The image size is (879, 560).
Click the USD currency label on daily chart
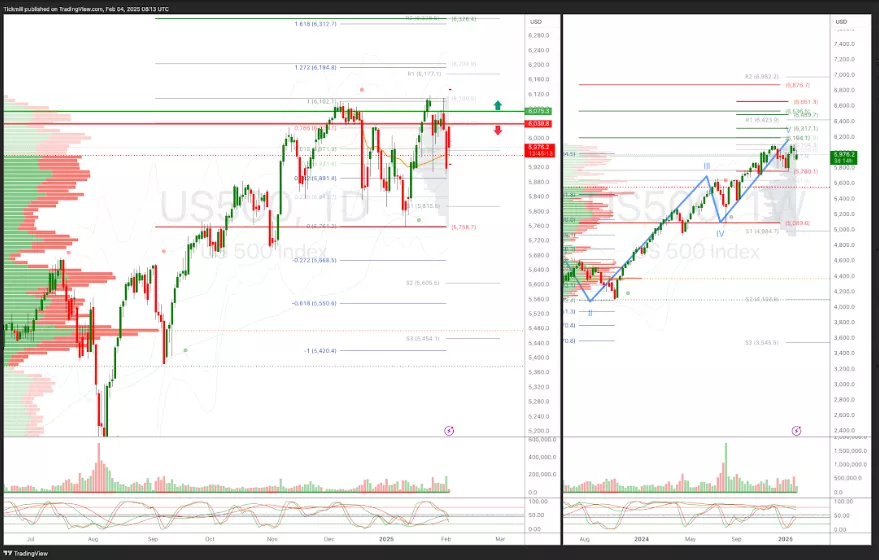point(536,22)
